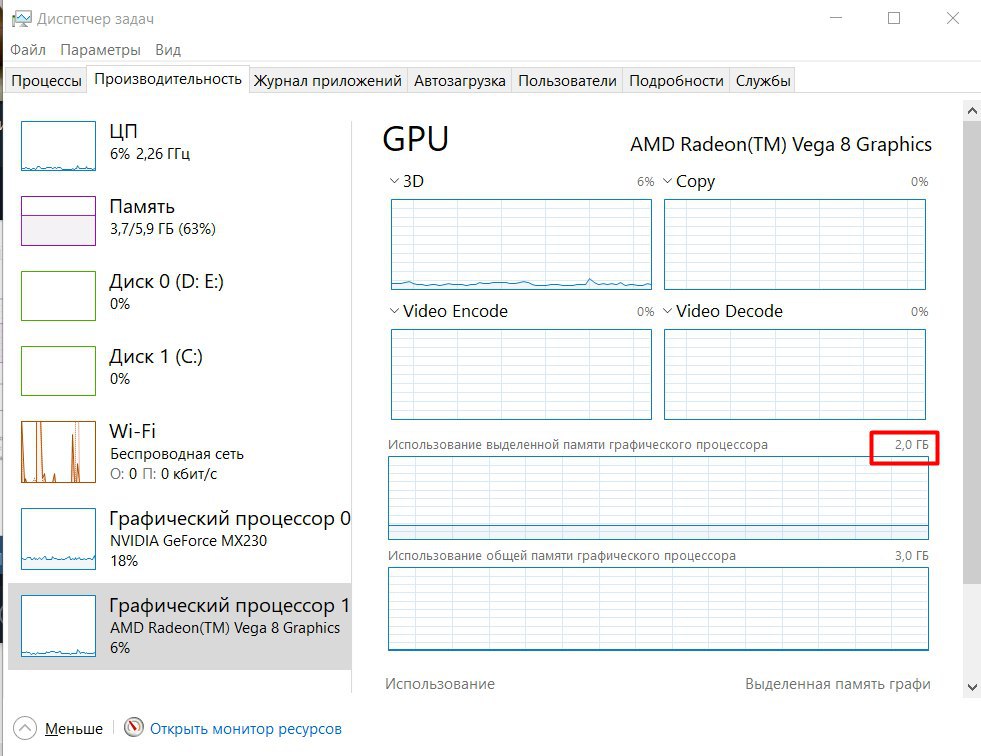Select the Память usage mini graph
The image size is (981, 756).
58,221
